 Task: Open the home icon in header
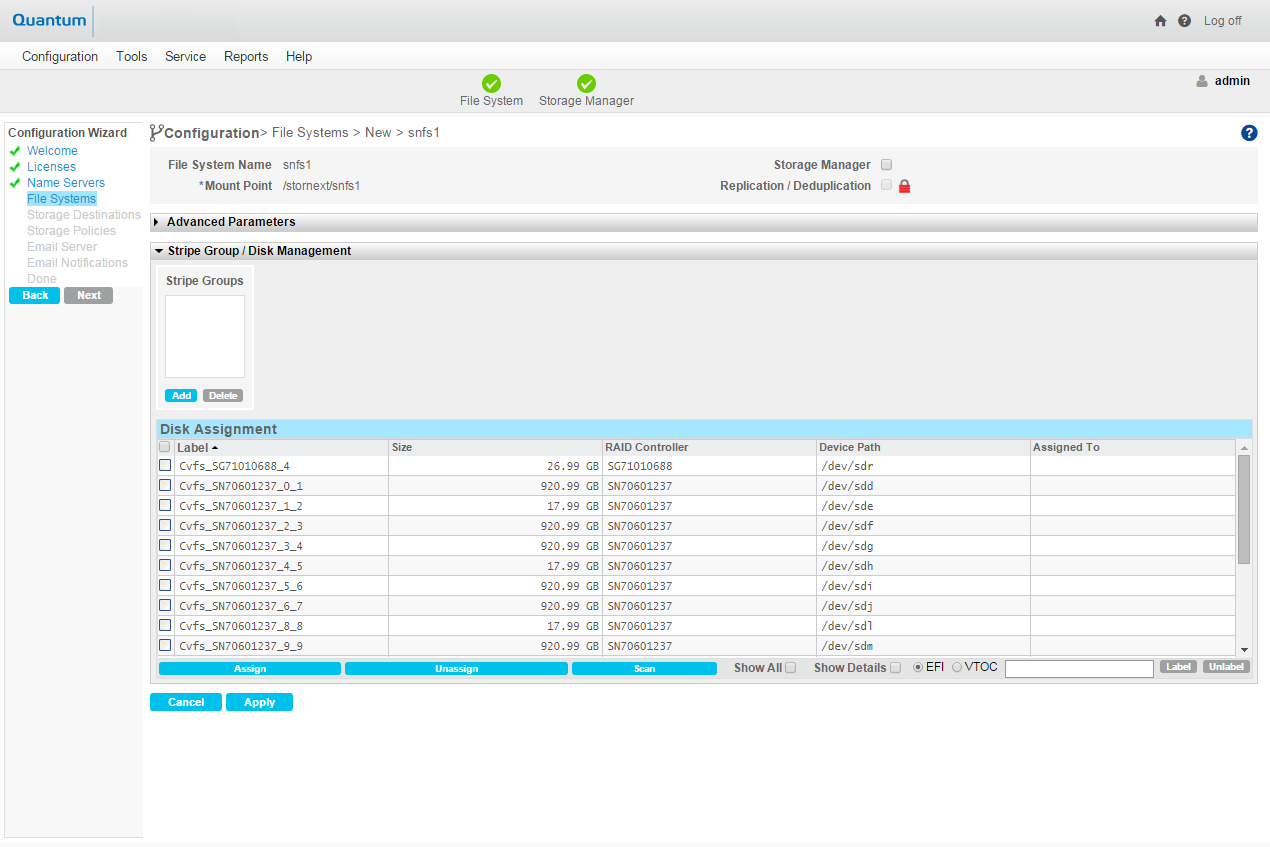click(1160, 21)
